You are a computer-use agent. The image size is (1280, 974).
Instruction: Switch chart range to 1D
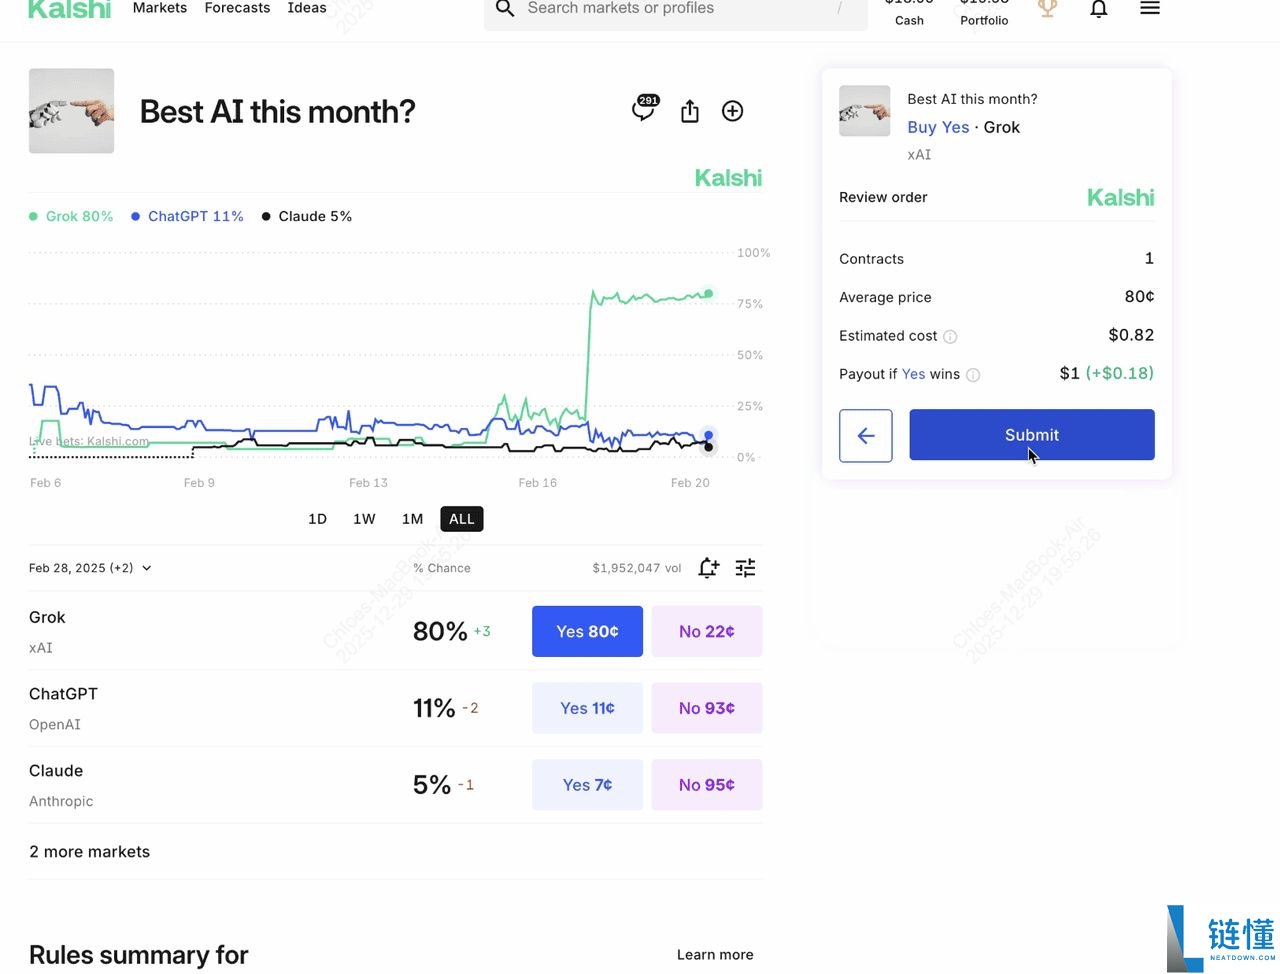(x=317, y=519)
